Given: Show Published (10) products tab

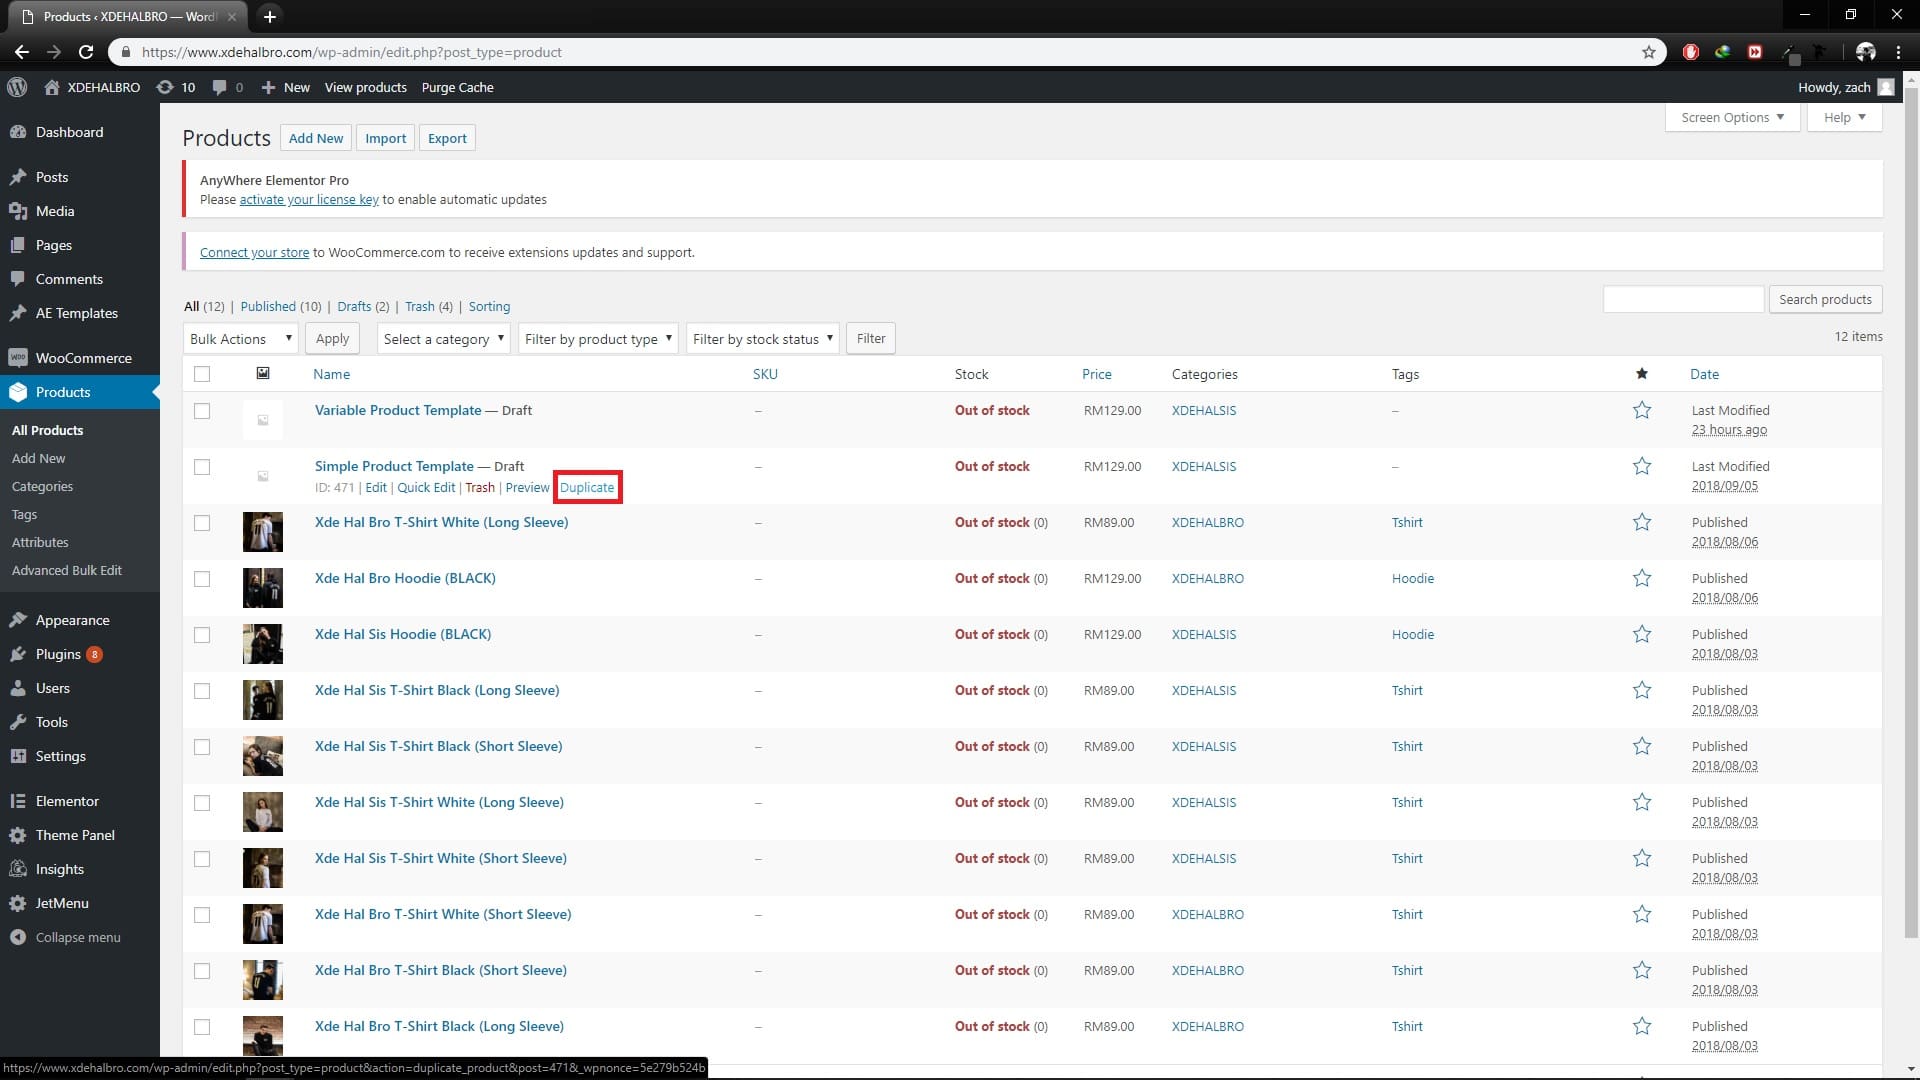Looking at the screenshot, I should tap(281, 306).
